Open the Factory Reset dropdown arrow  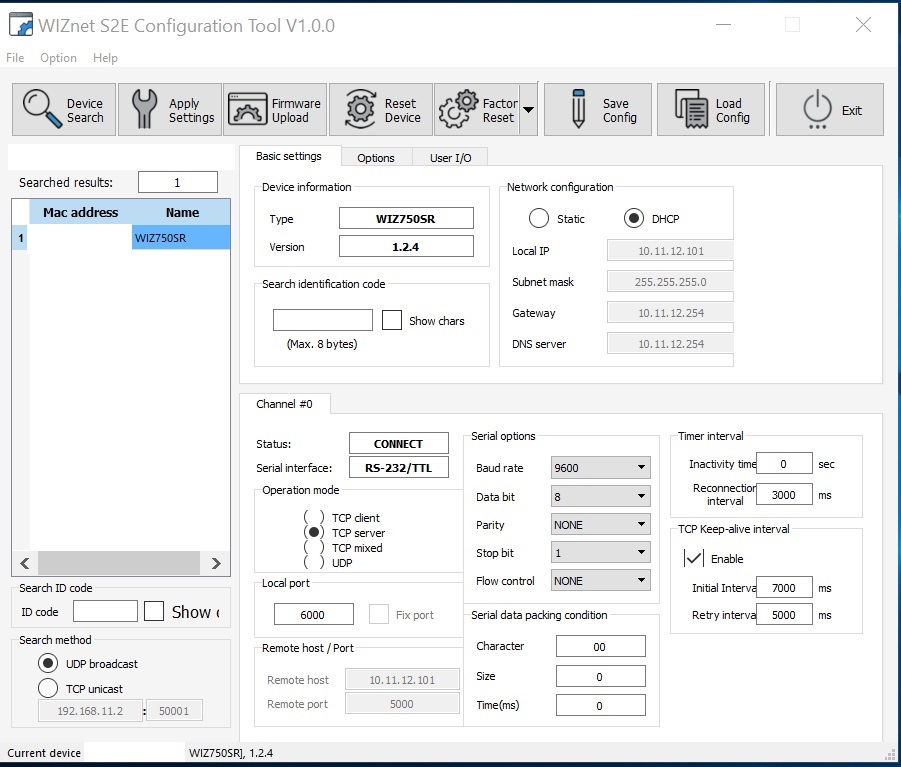[x=528, y=110]
